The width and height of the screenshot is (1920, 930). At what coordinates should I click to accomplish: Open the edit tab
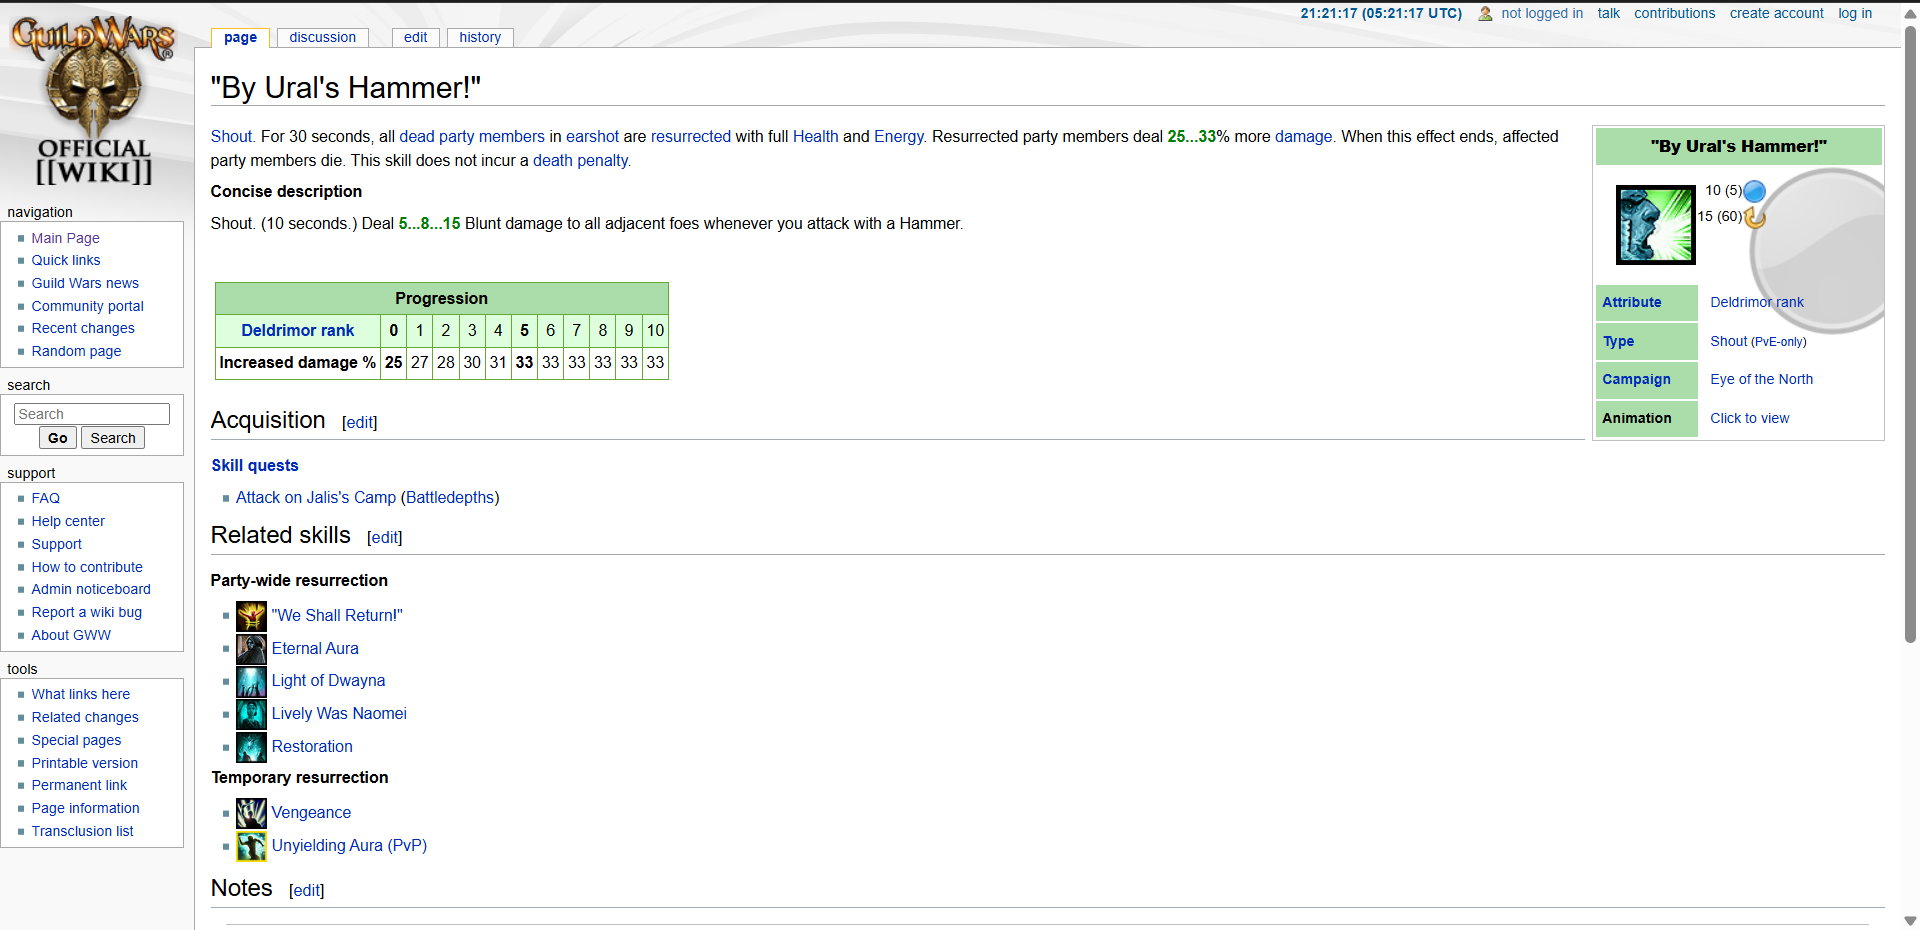pyautogui.click(x=416, y=37)
